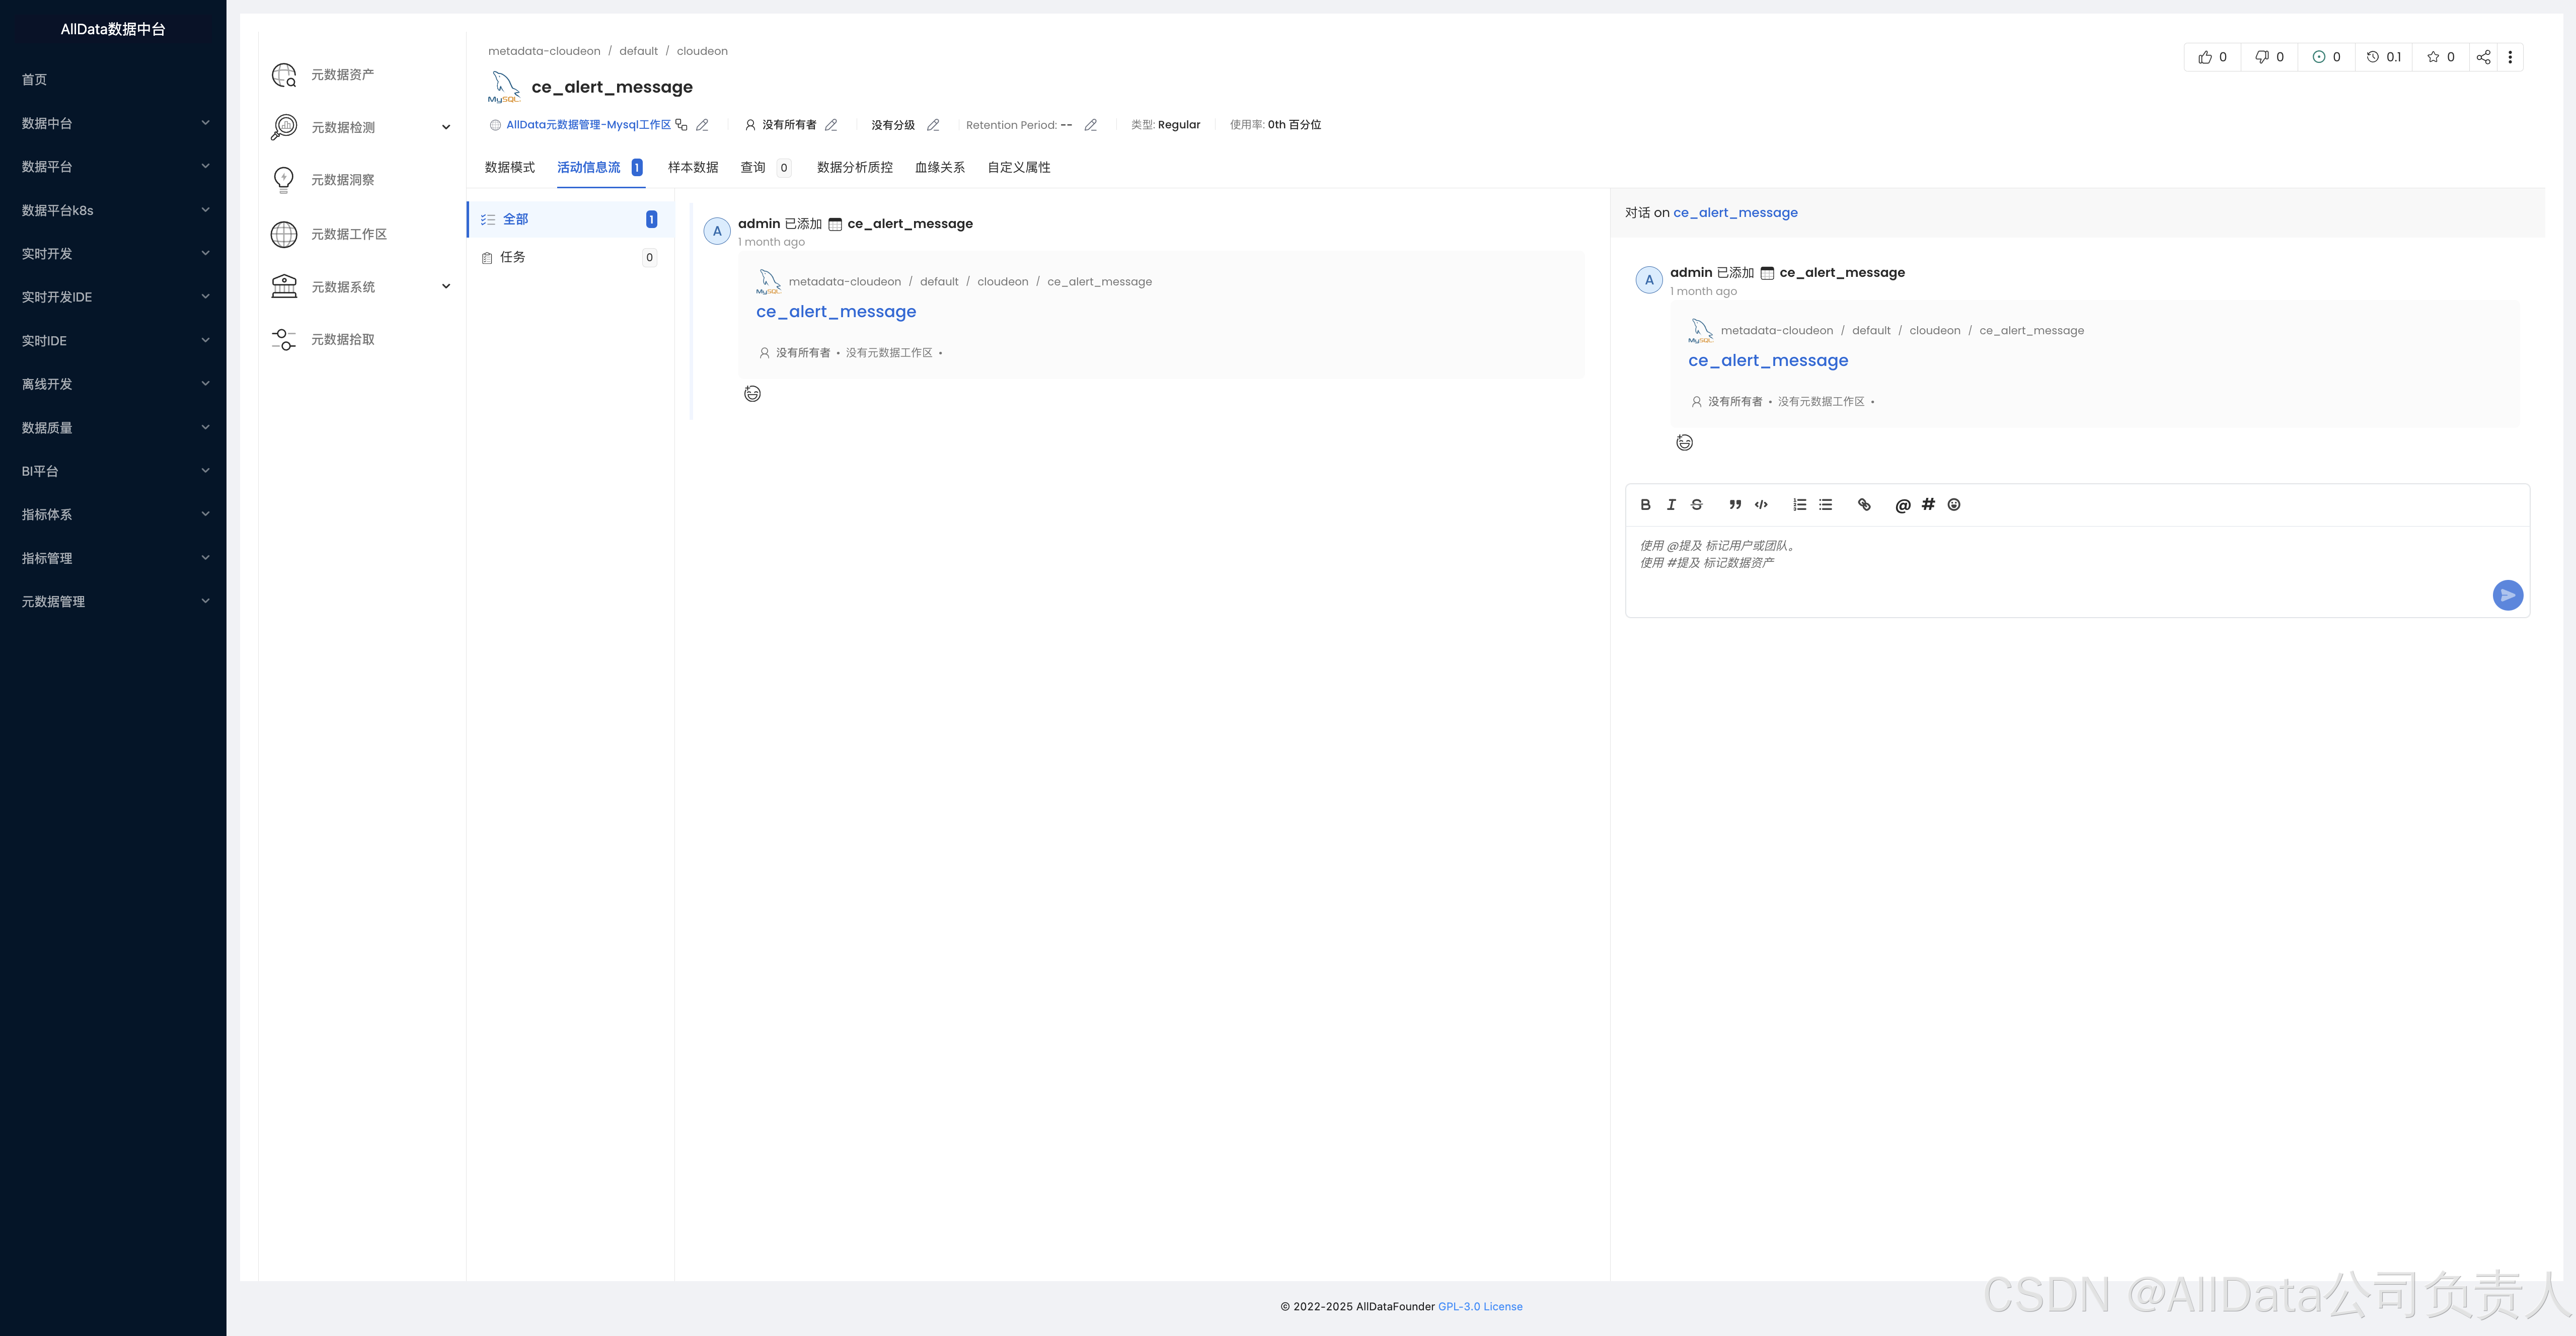Toggle the star follow button
The width and height of the screenshot is (2576, 1336).
pyautogui.click(x=2440, y=57)
